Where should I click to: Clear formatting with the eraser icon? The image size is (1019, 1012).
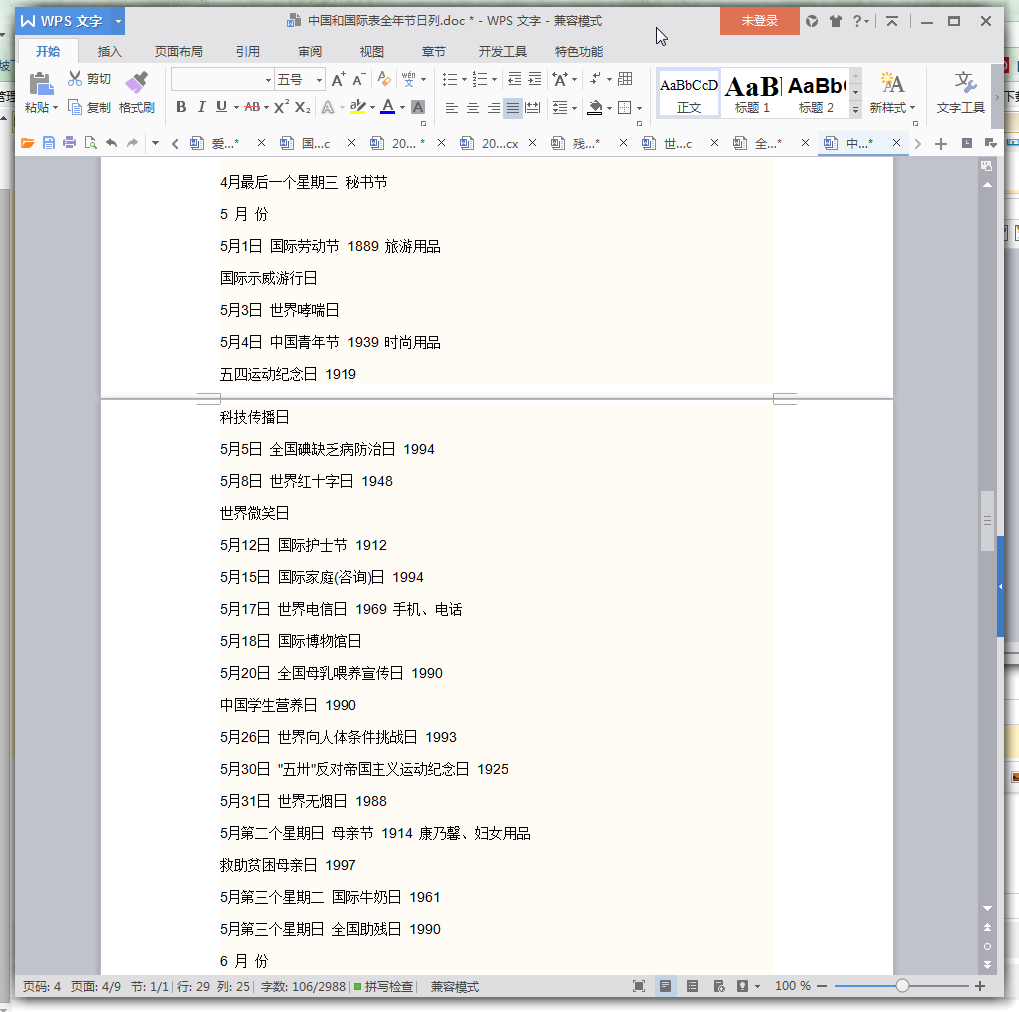pyautogui.click(x=384, y=79)
